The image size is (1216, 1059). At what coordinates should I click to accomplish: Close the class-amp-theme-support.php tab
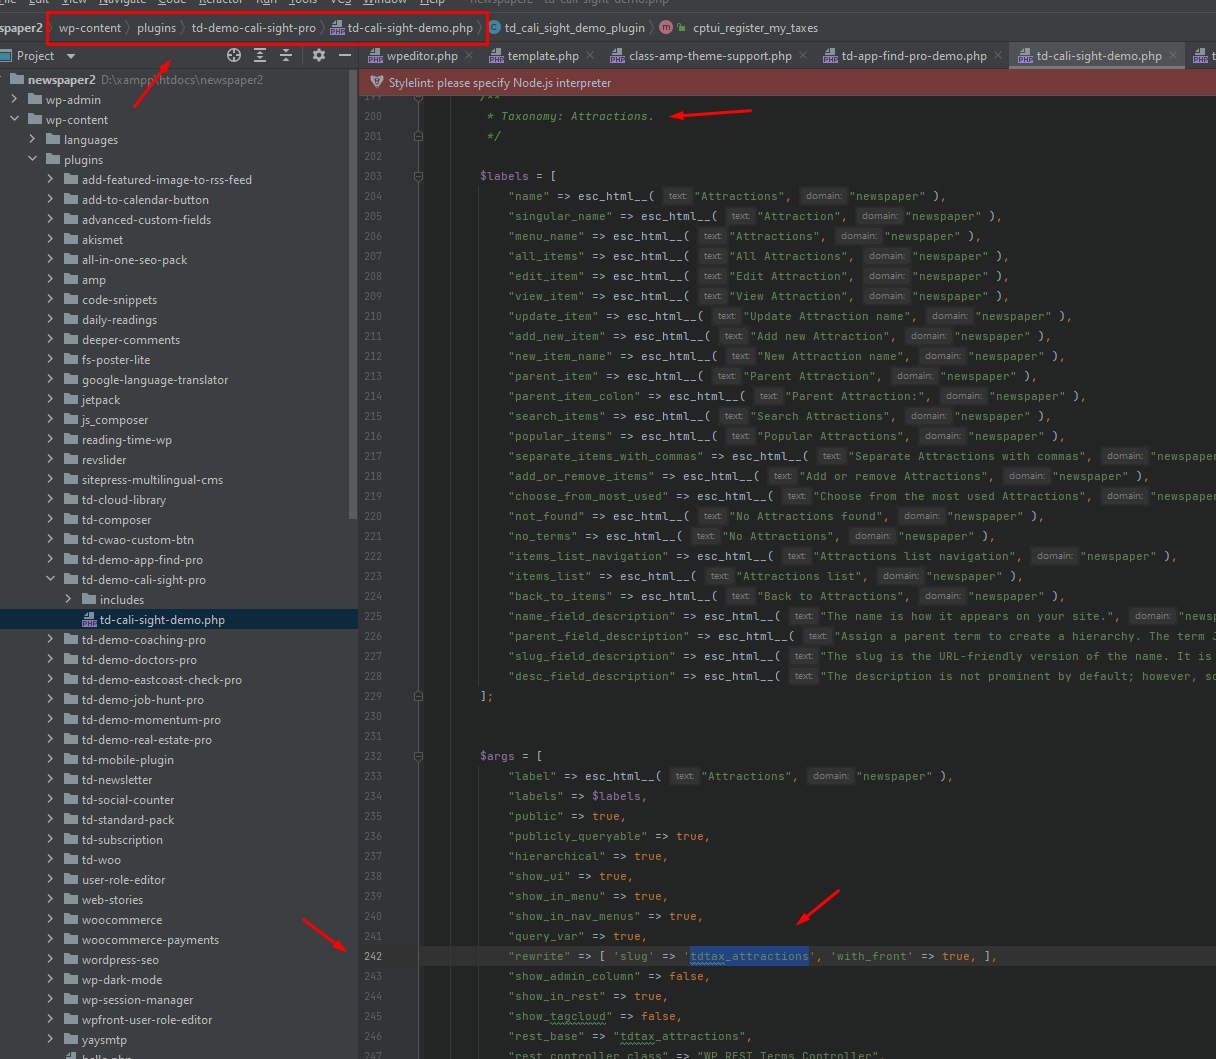pyautogui.click(x=803, y=56)
